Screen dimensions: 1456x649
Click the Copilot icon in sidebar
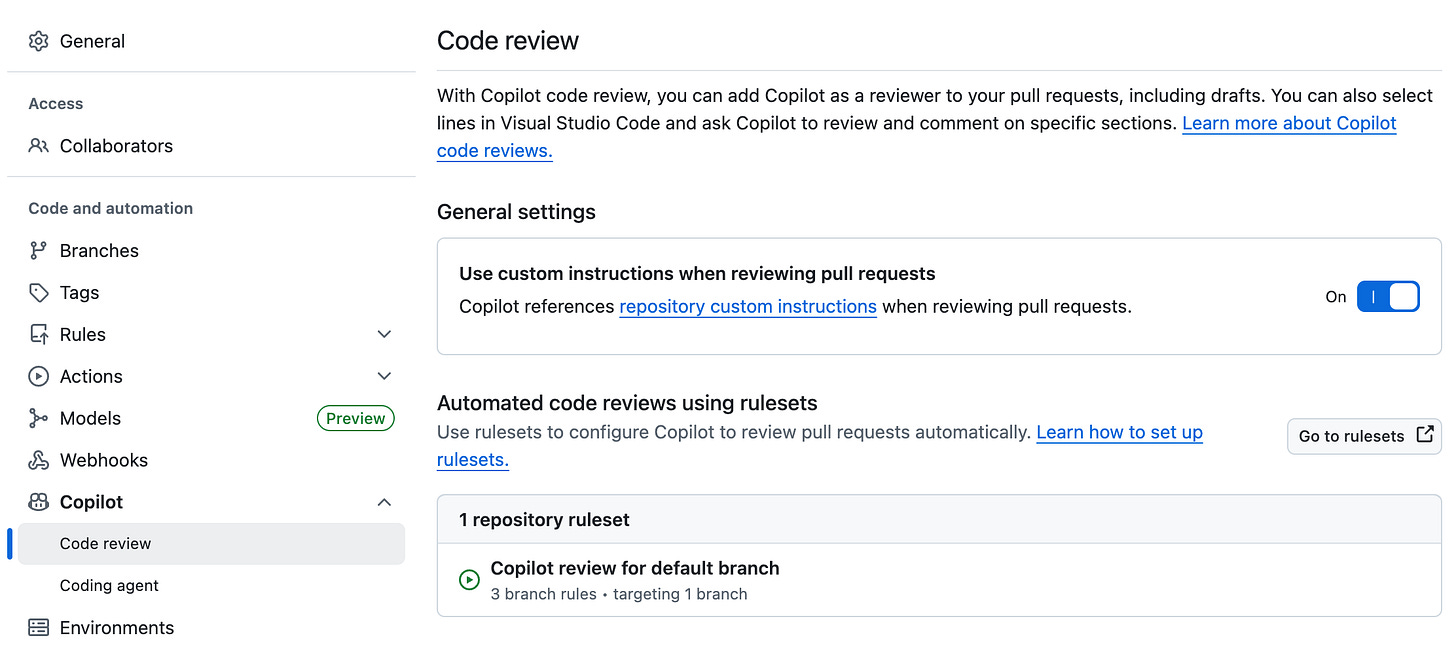[38, 501]
